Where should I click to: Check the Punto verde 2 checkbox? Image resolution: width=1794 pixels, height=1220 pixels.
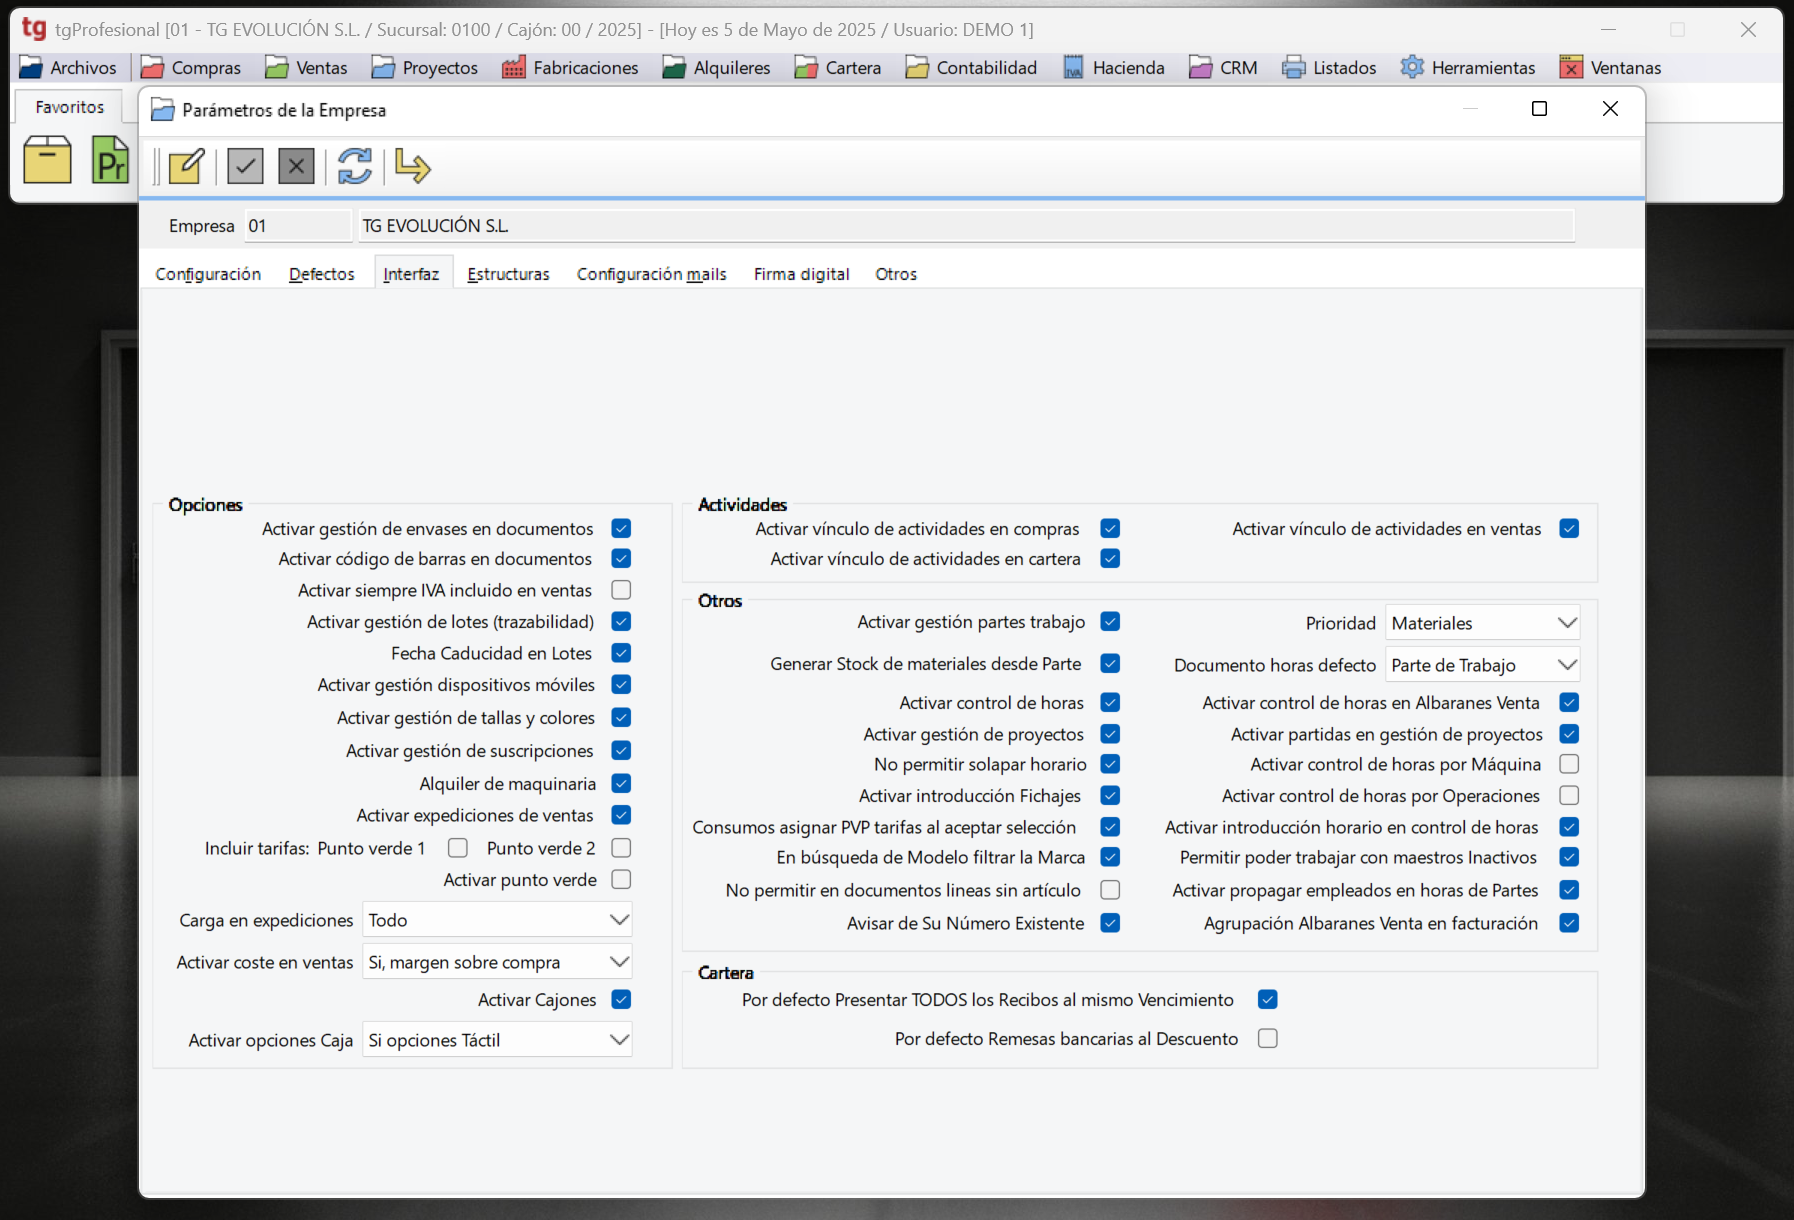(621, 848)
